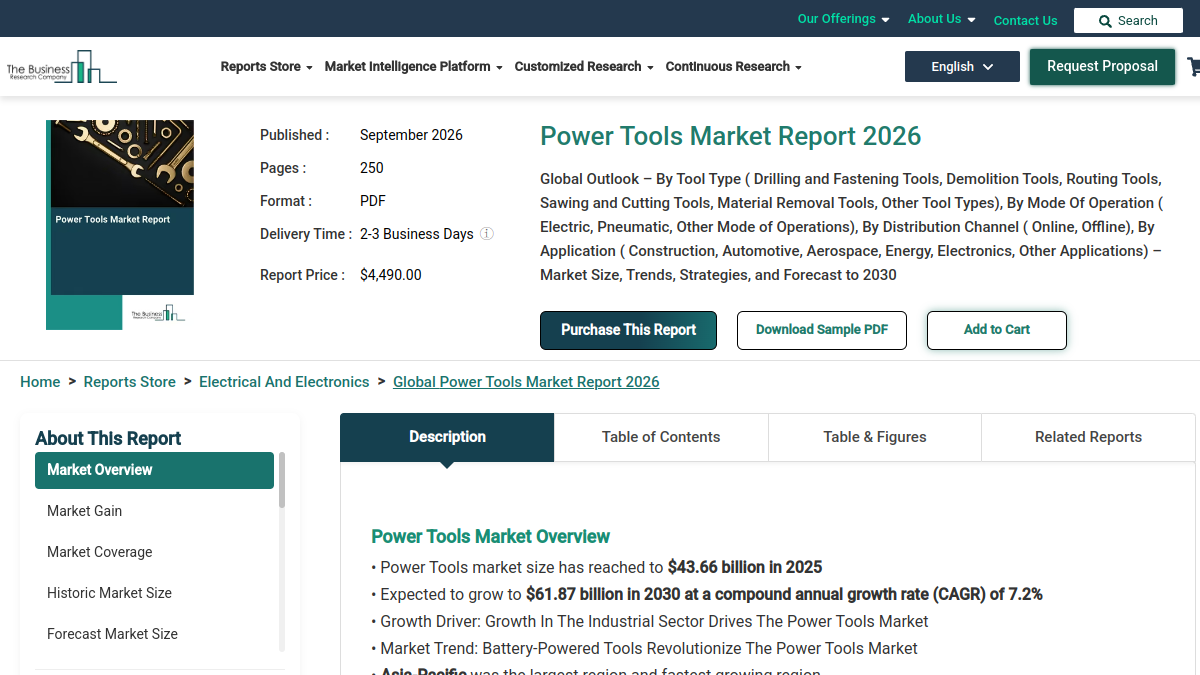Viewport: 1200px width, 675px height.
Task: Expand Customized Research menu
Action: tap(584, 67)
